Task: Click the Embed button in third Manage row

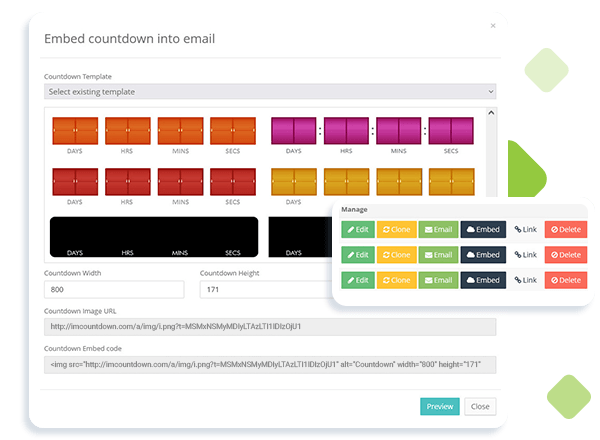Action: click(482, 281)
